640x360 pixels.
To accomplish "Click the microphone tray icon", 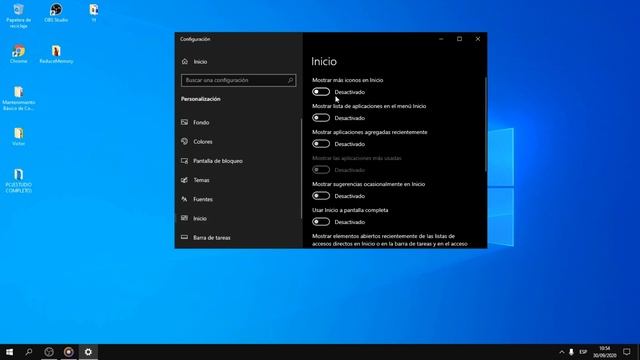I will click(571, 352).
